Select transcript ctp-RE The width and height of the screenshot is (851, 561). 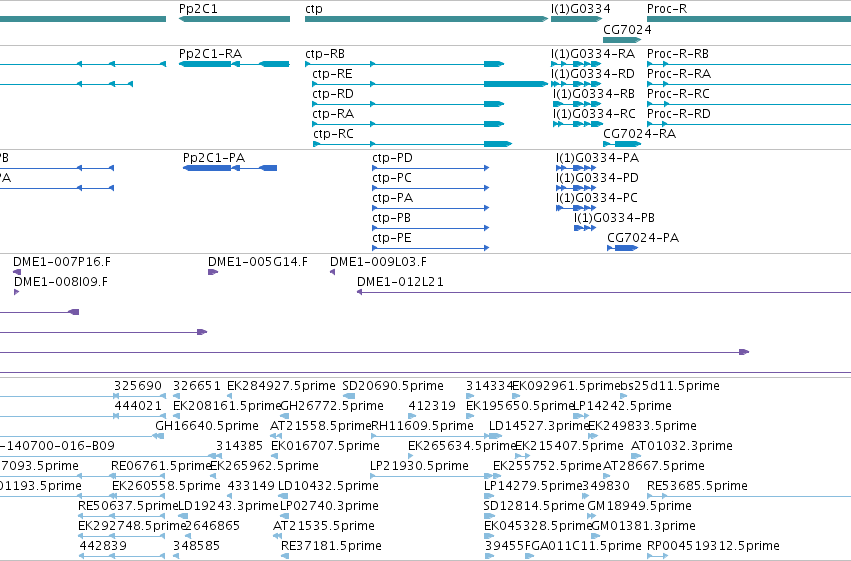(430, 84)
